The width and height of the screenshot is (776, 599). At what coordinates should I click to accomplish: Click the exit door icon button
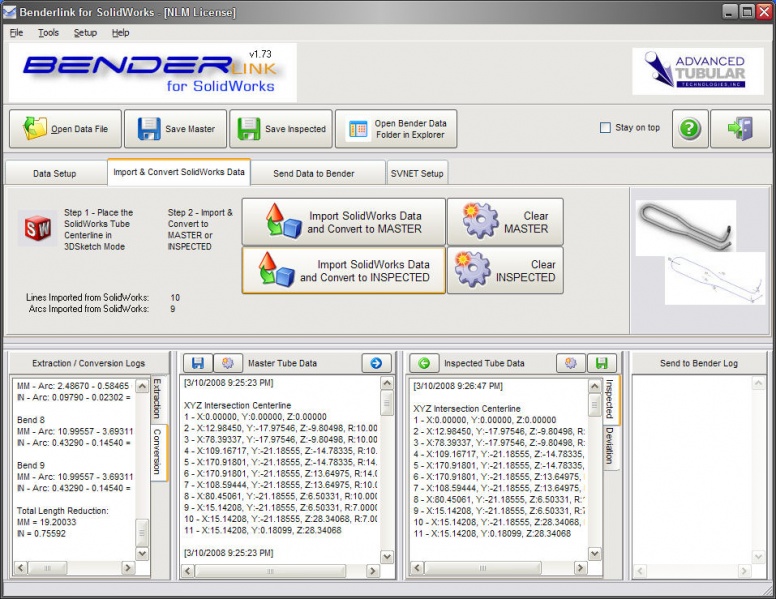(740, 129)
